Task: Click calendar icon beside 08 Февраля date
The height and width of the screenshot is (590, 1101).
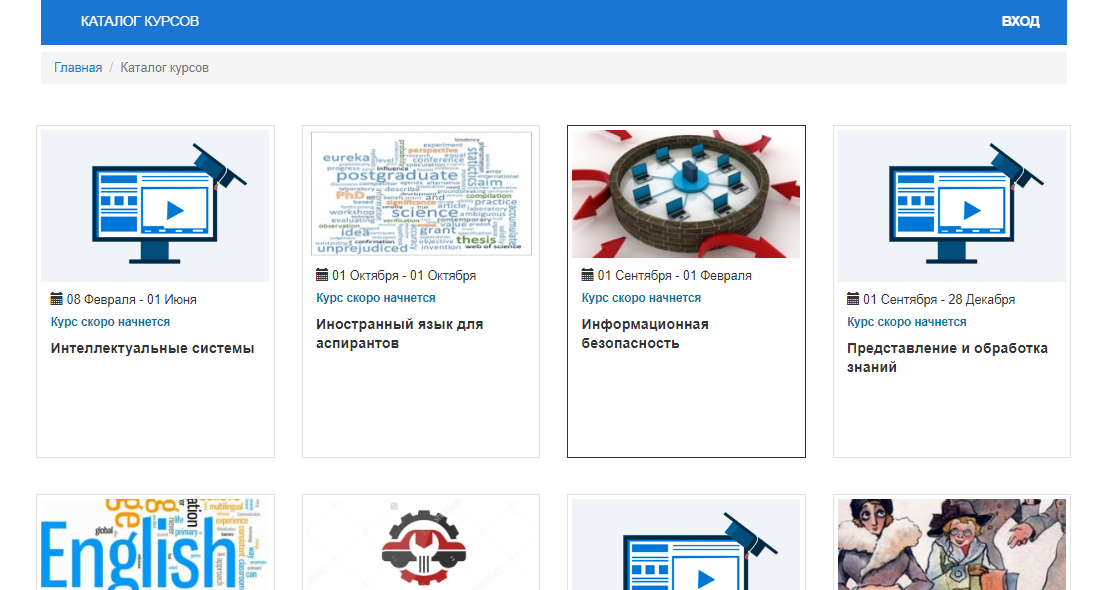Action: point(57,299)
